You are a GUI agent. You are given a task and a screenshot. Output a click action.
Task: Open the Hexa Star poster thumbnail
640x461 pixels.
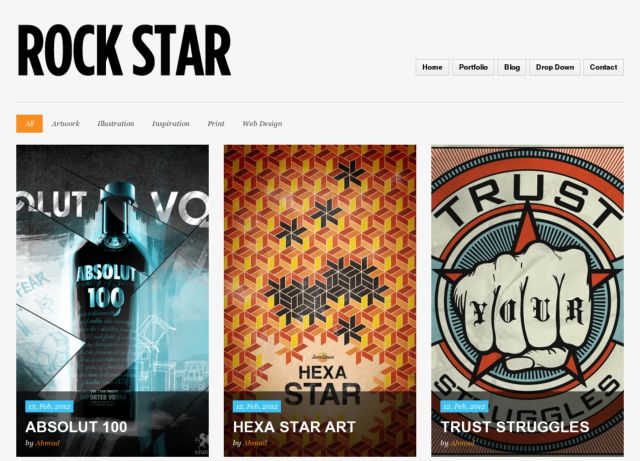point(320,265)
